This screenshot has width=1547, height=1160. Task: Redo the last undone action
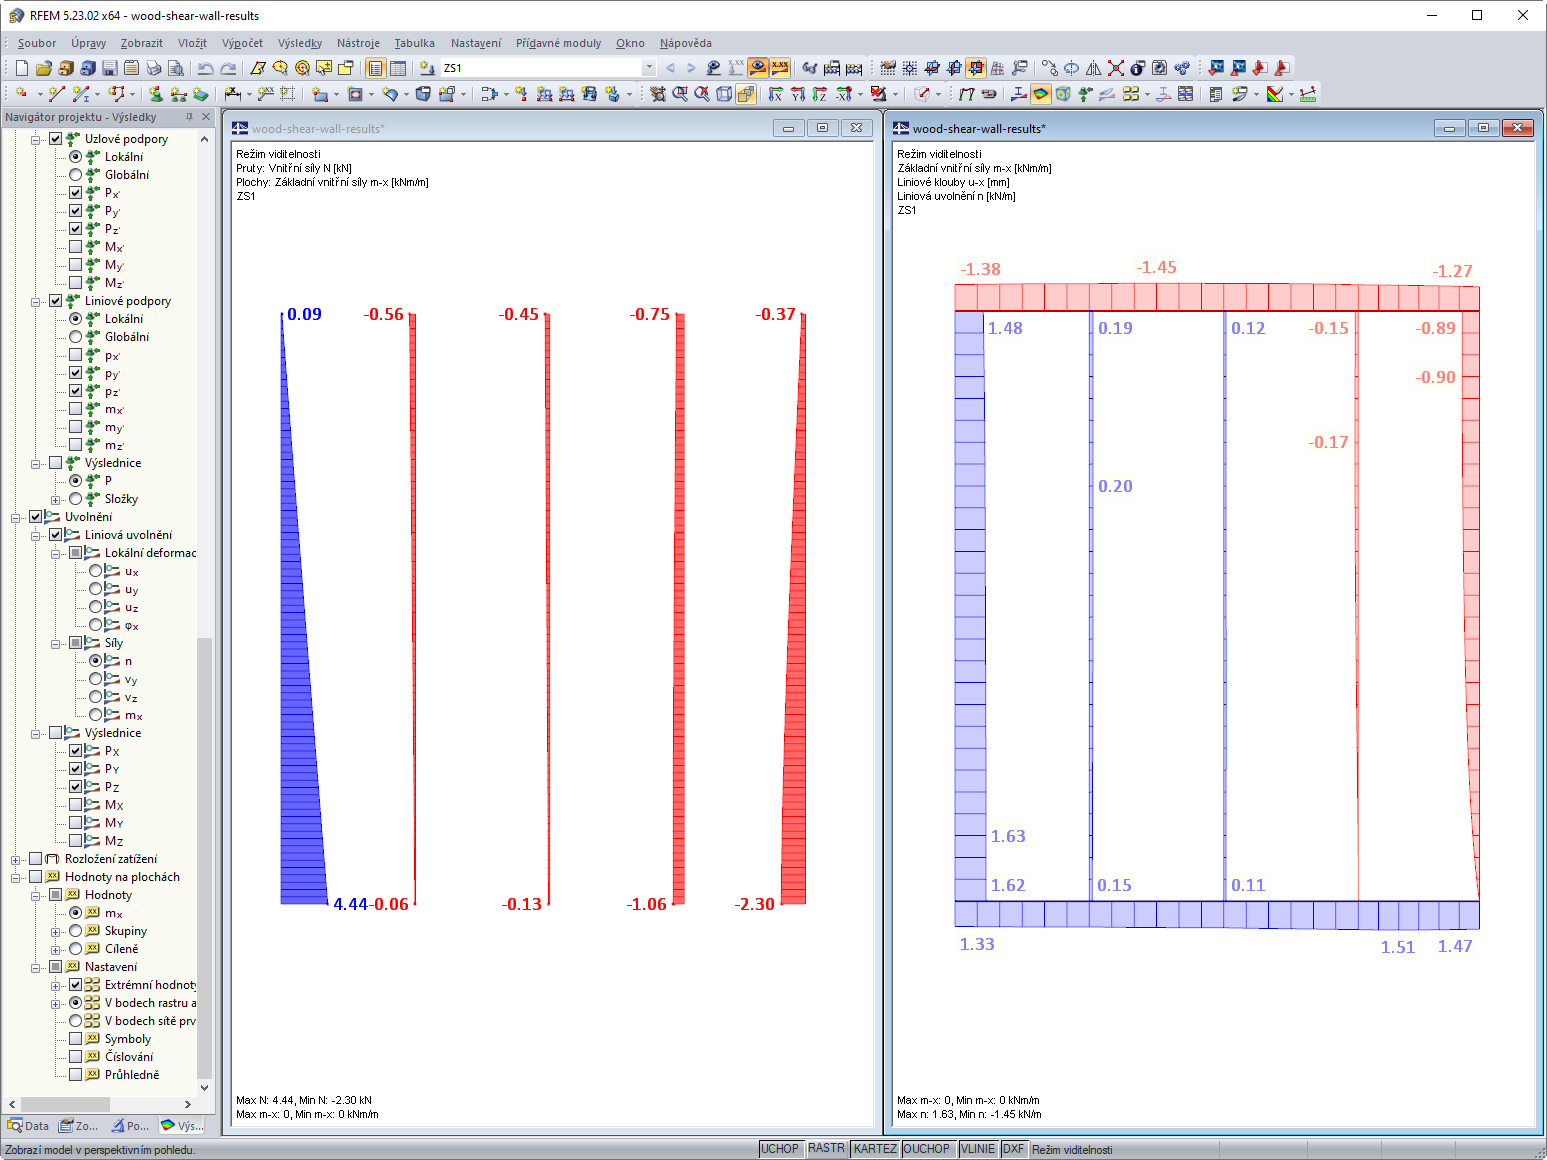(227, 68)
